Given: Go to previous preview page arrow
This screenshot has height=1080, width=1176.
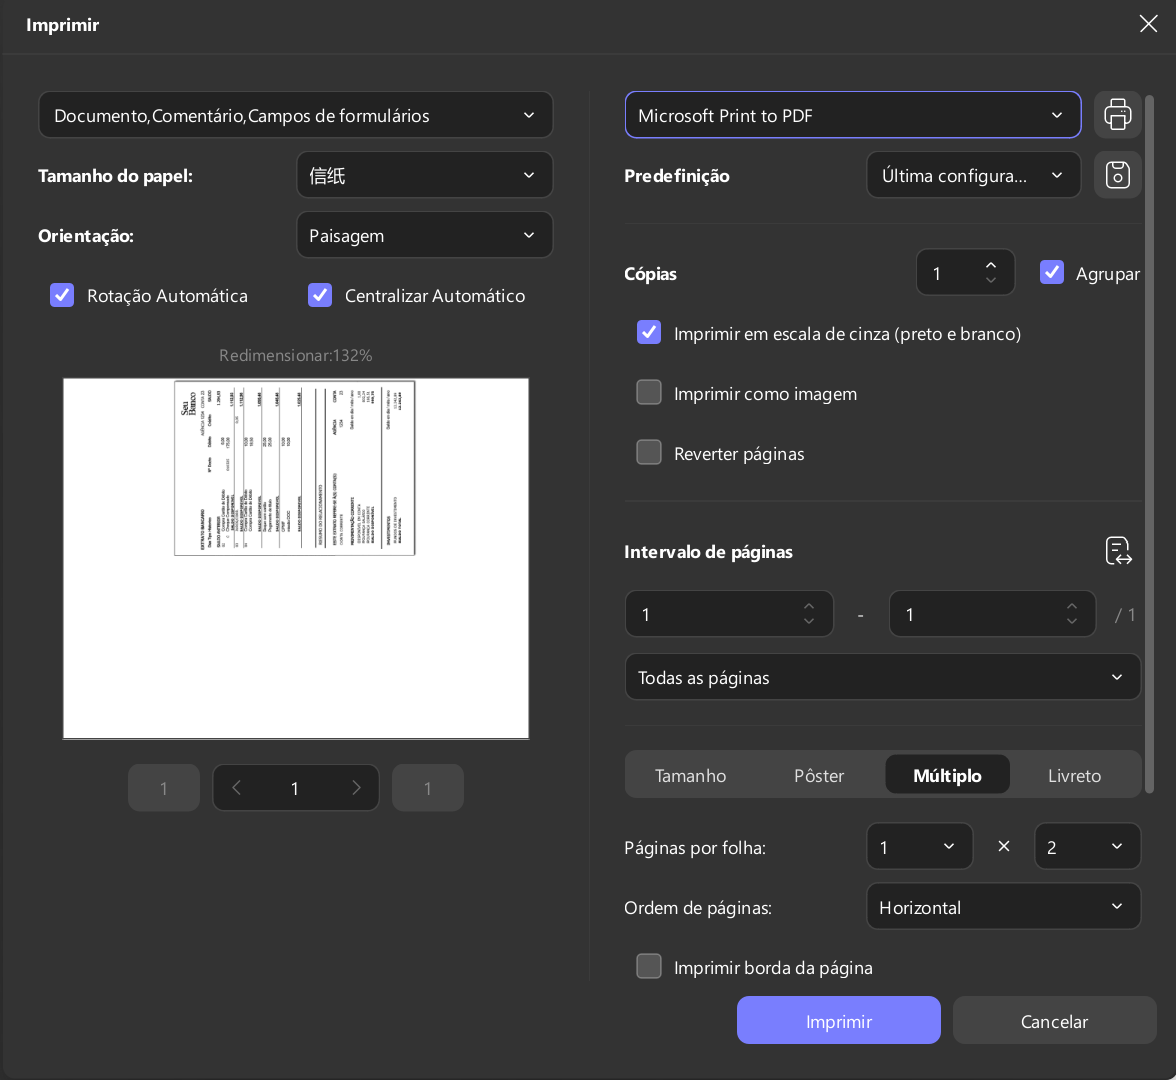Looking at the screenshot, I should (236, 788).
